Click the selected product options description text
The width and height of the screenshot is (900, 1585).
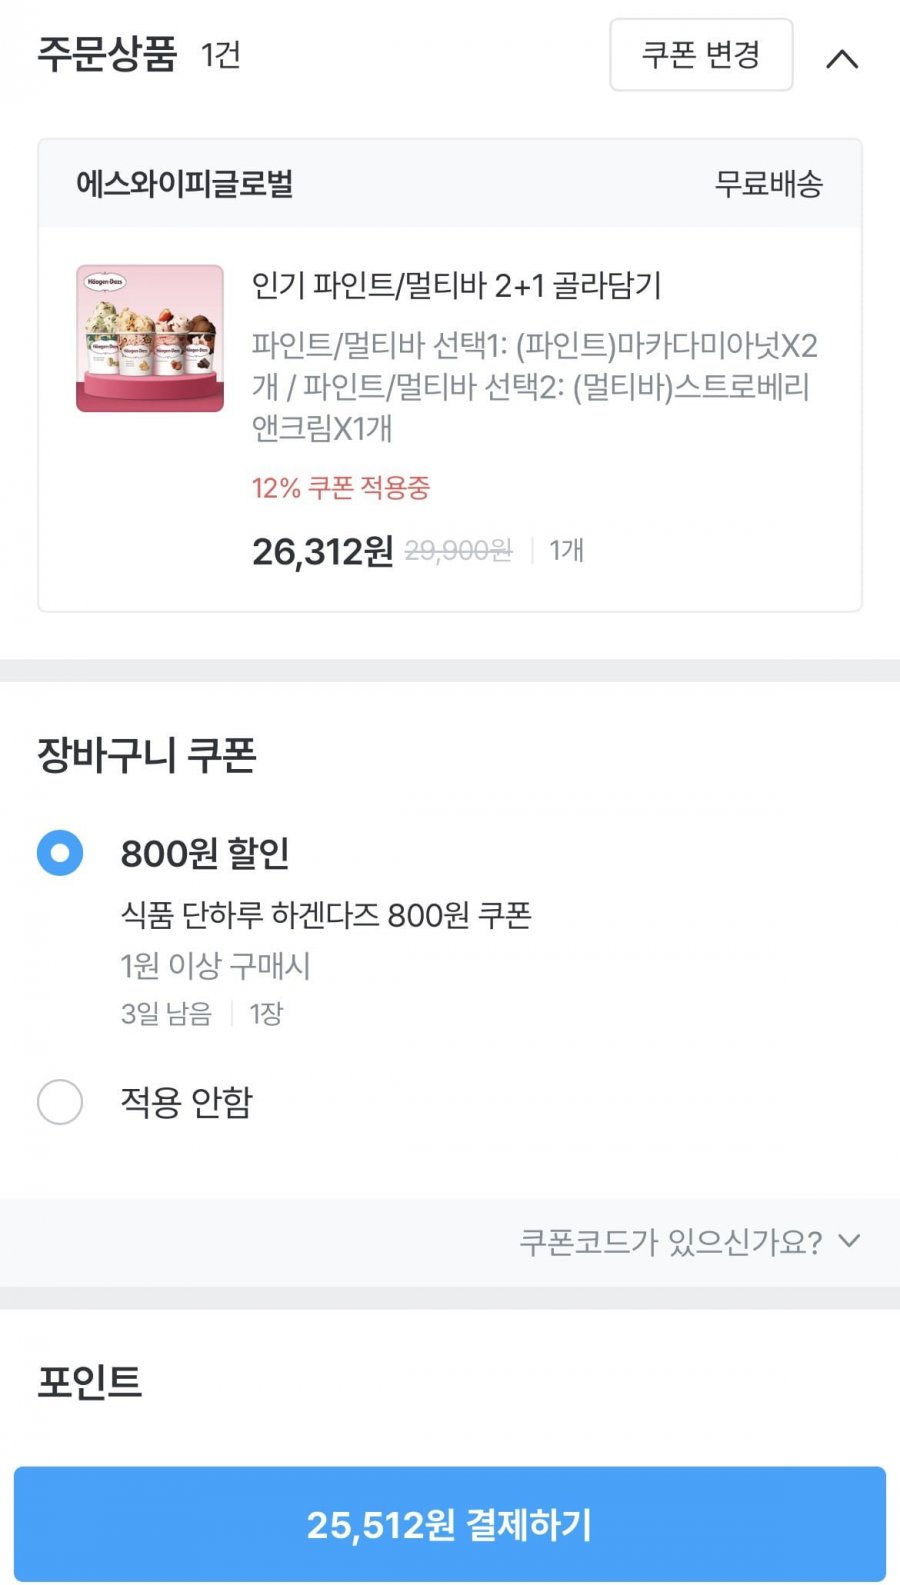pos(534,387)
